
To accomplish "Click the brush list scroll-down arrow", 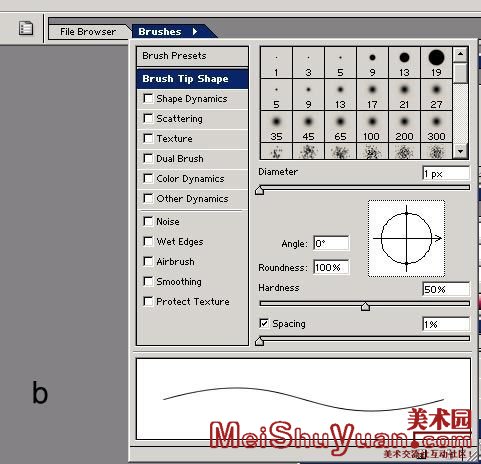I will (x=460, y=151).
